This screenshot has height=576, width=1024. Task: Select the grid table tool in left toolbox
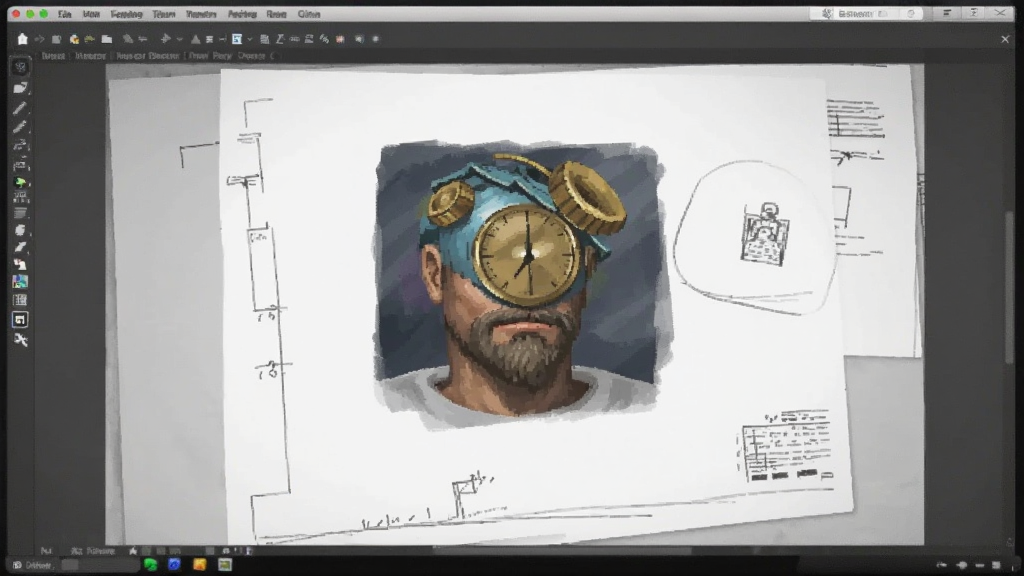tap(20, 300)
